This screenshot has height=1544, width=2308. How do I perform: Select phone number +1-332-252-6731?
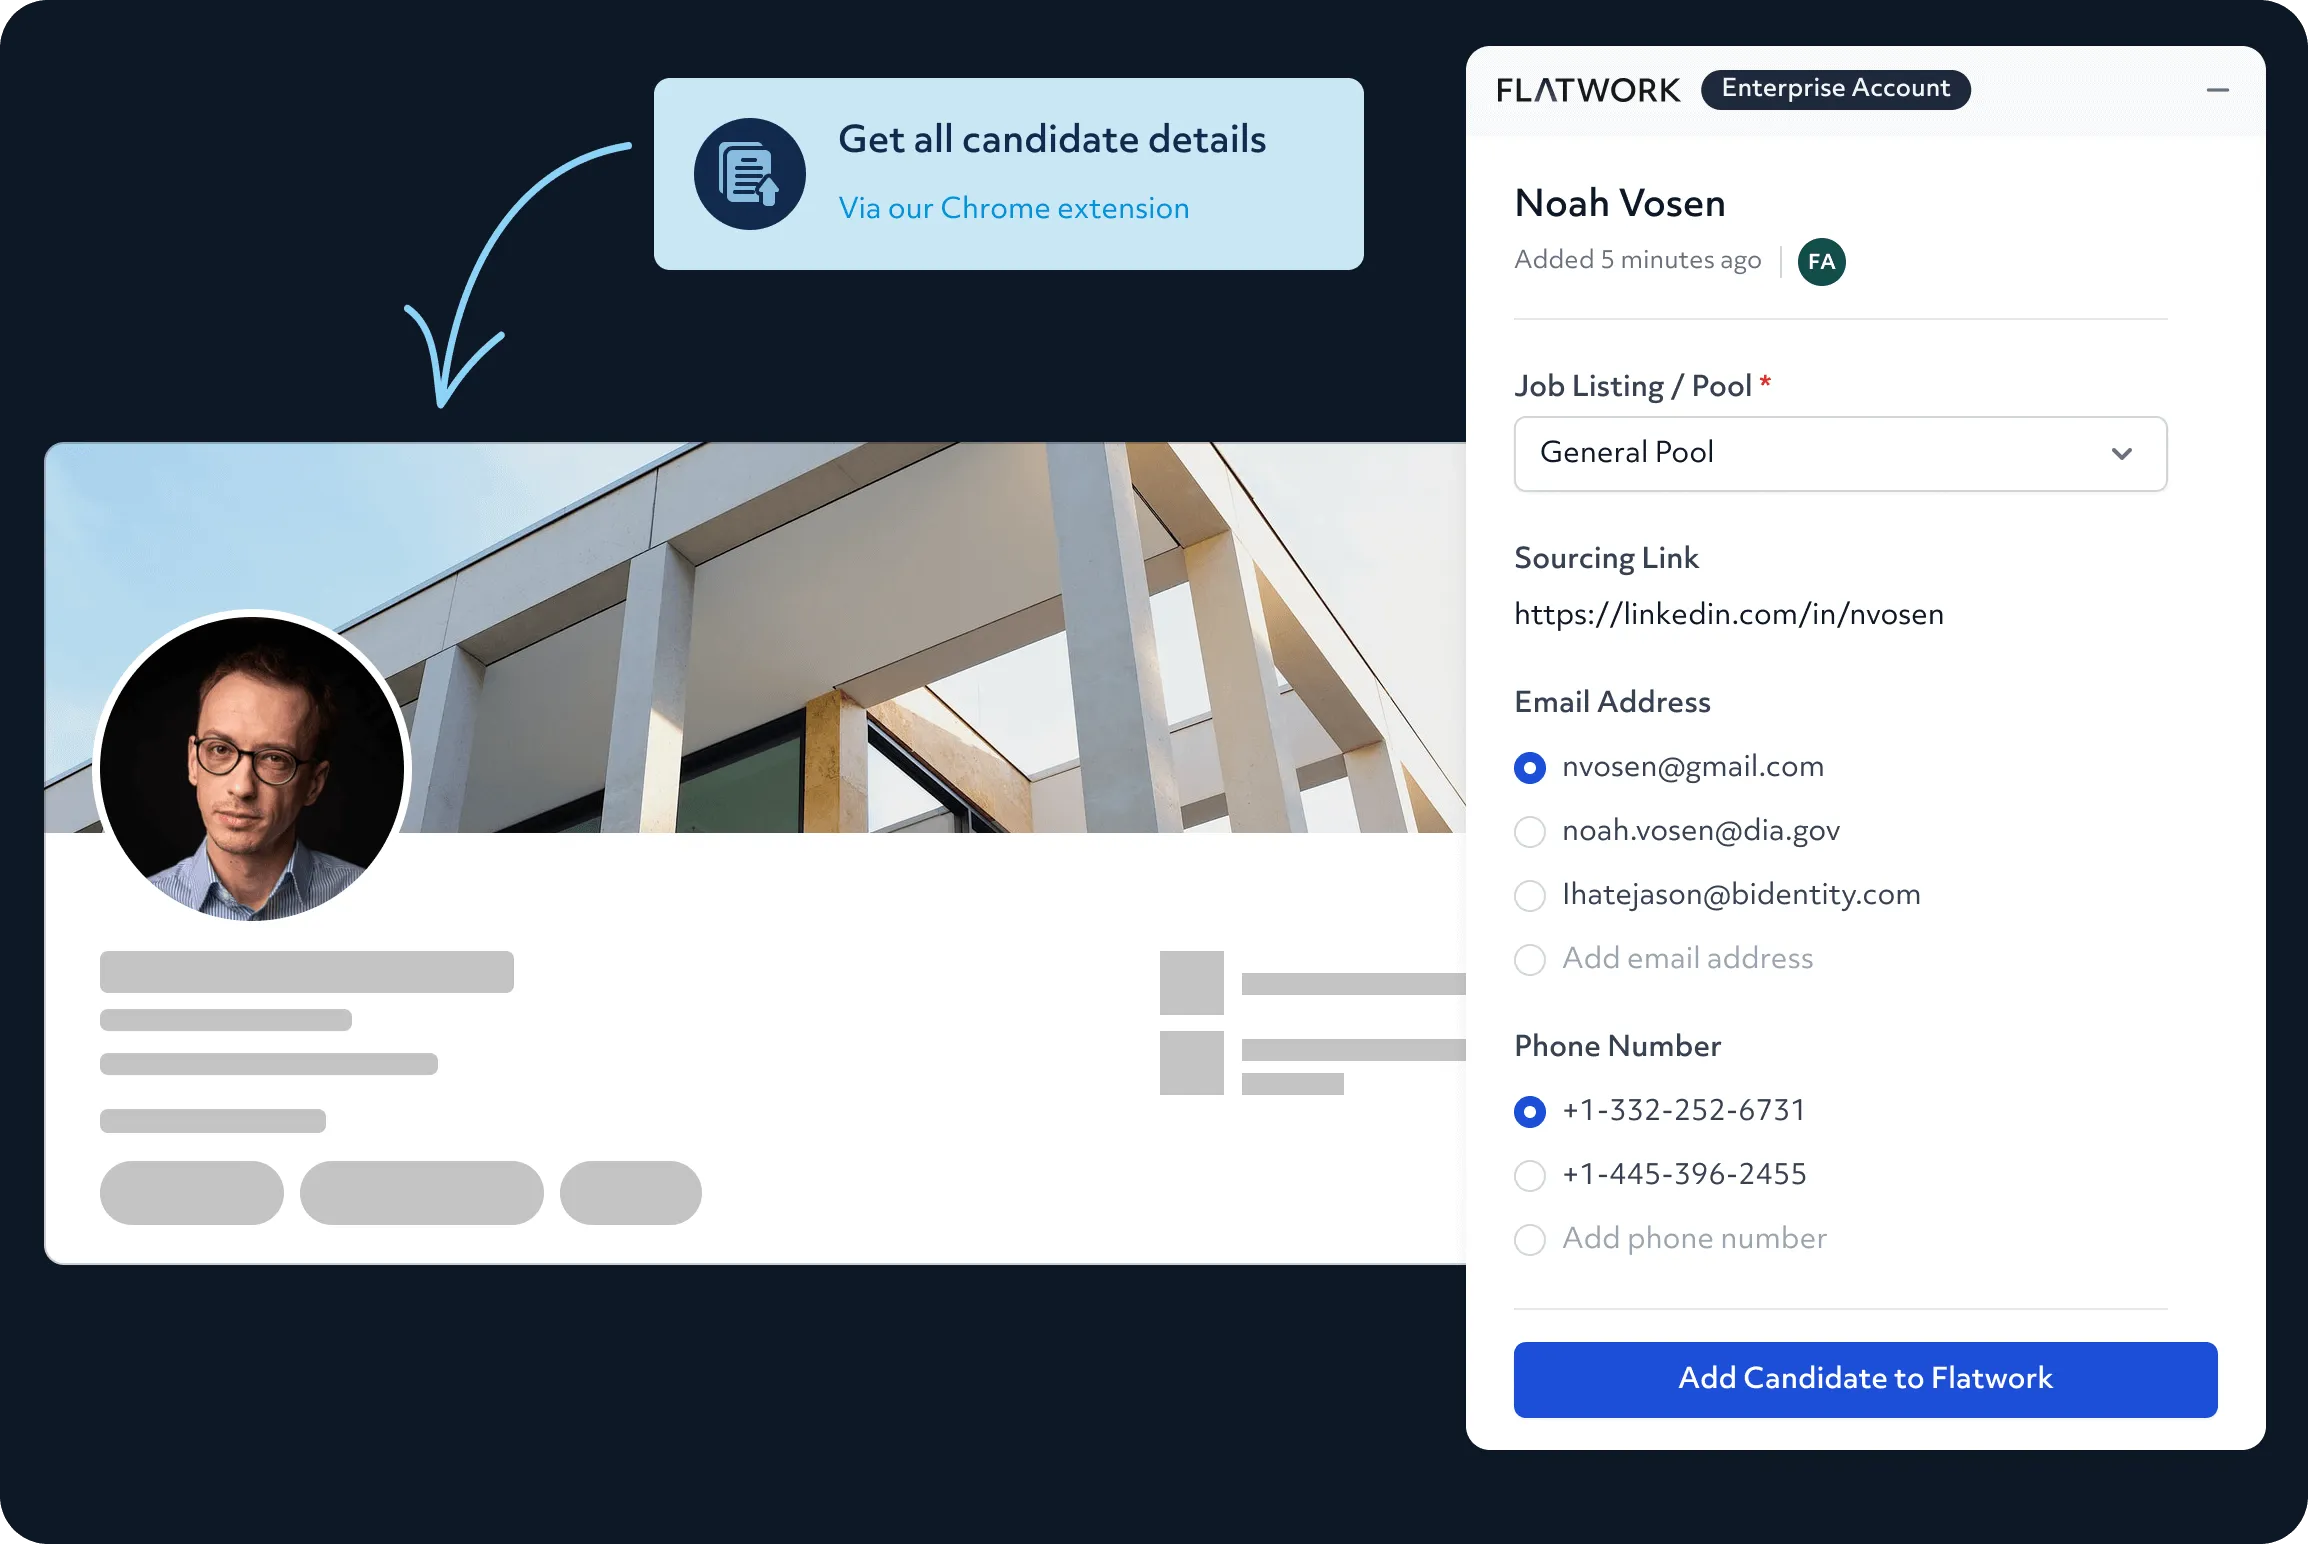coord(1529,1112)
